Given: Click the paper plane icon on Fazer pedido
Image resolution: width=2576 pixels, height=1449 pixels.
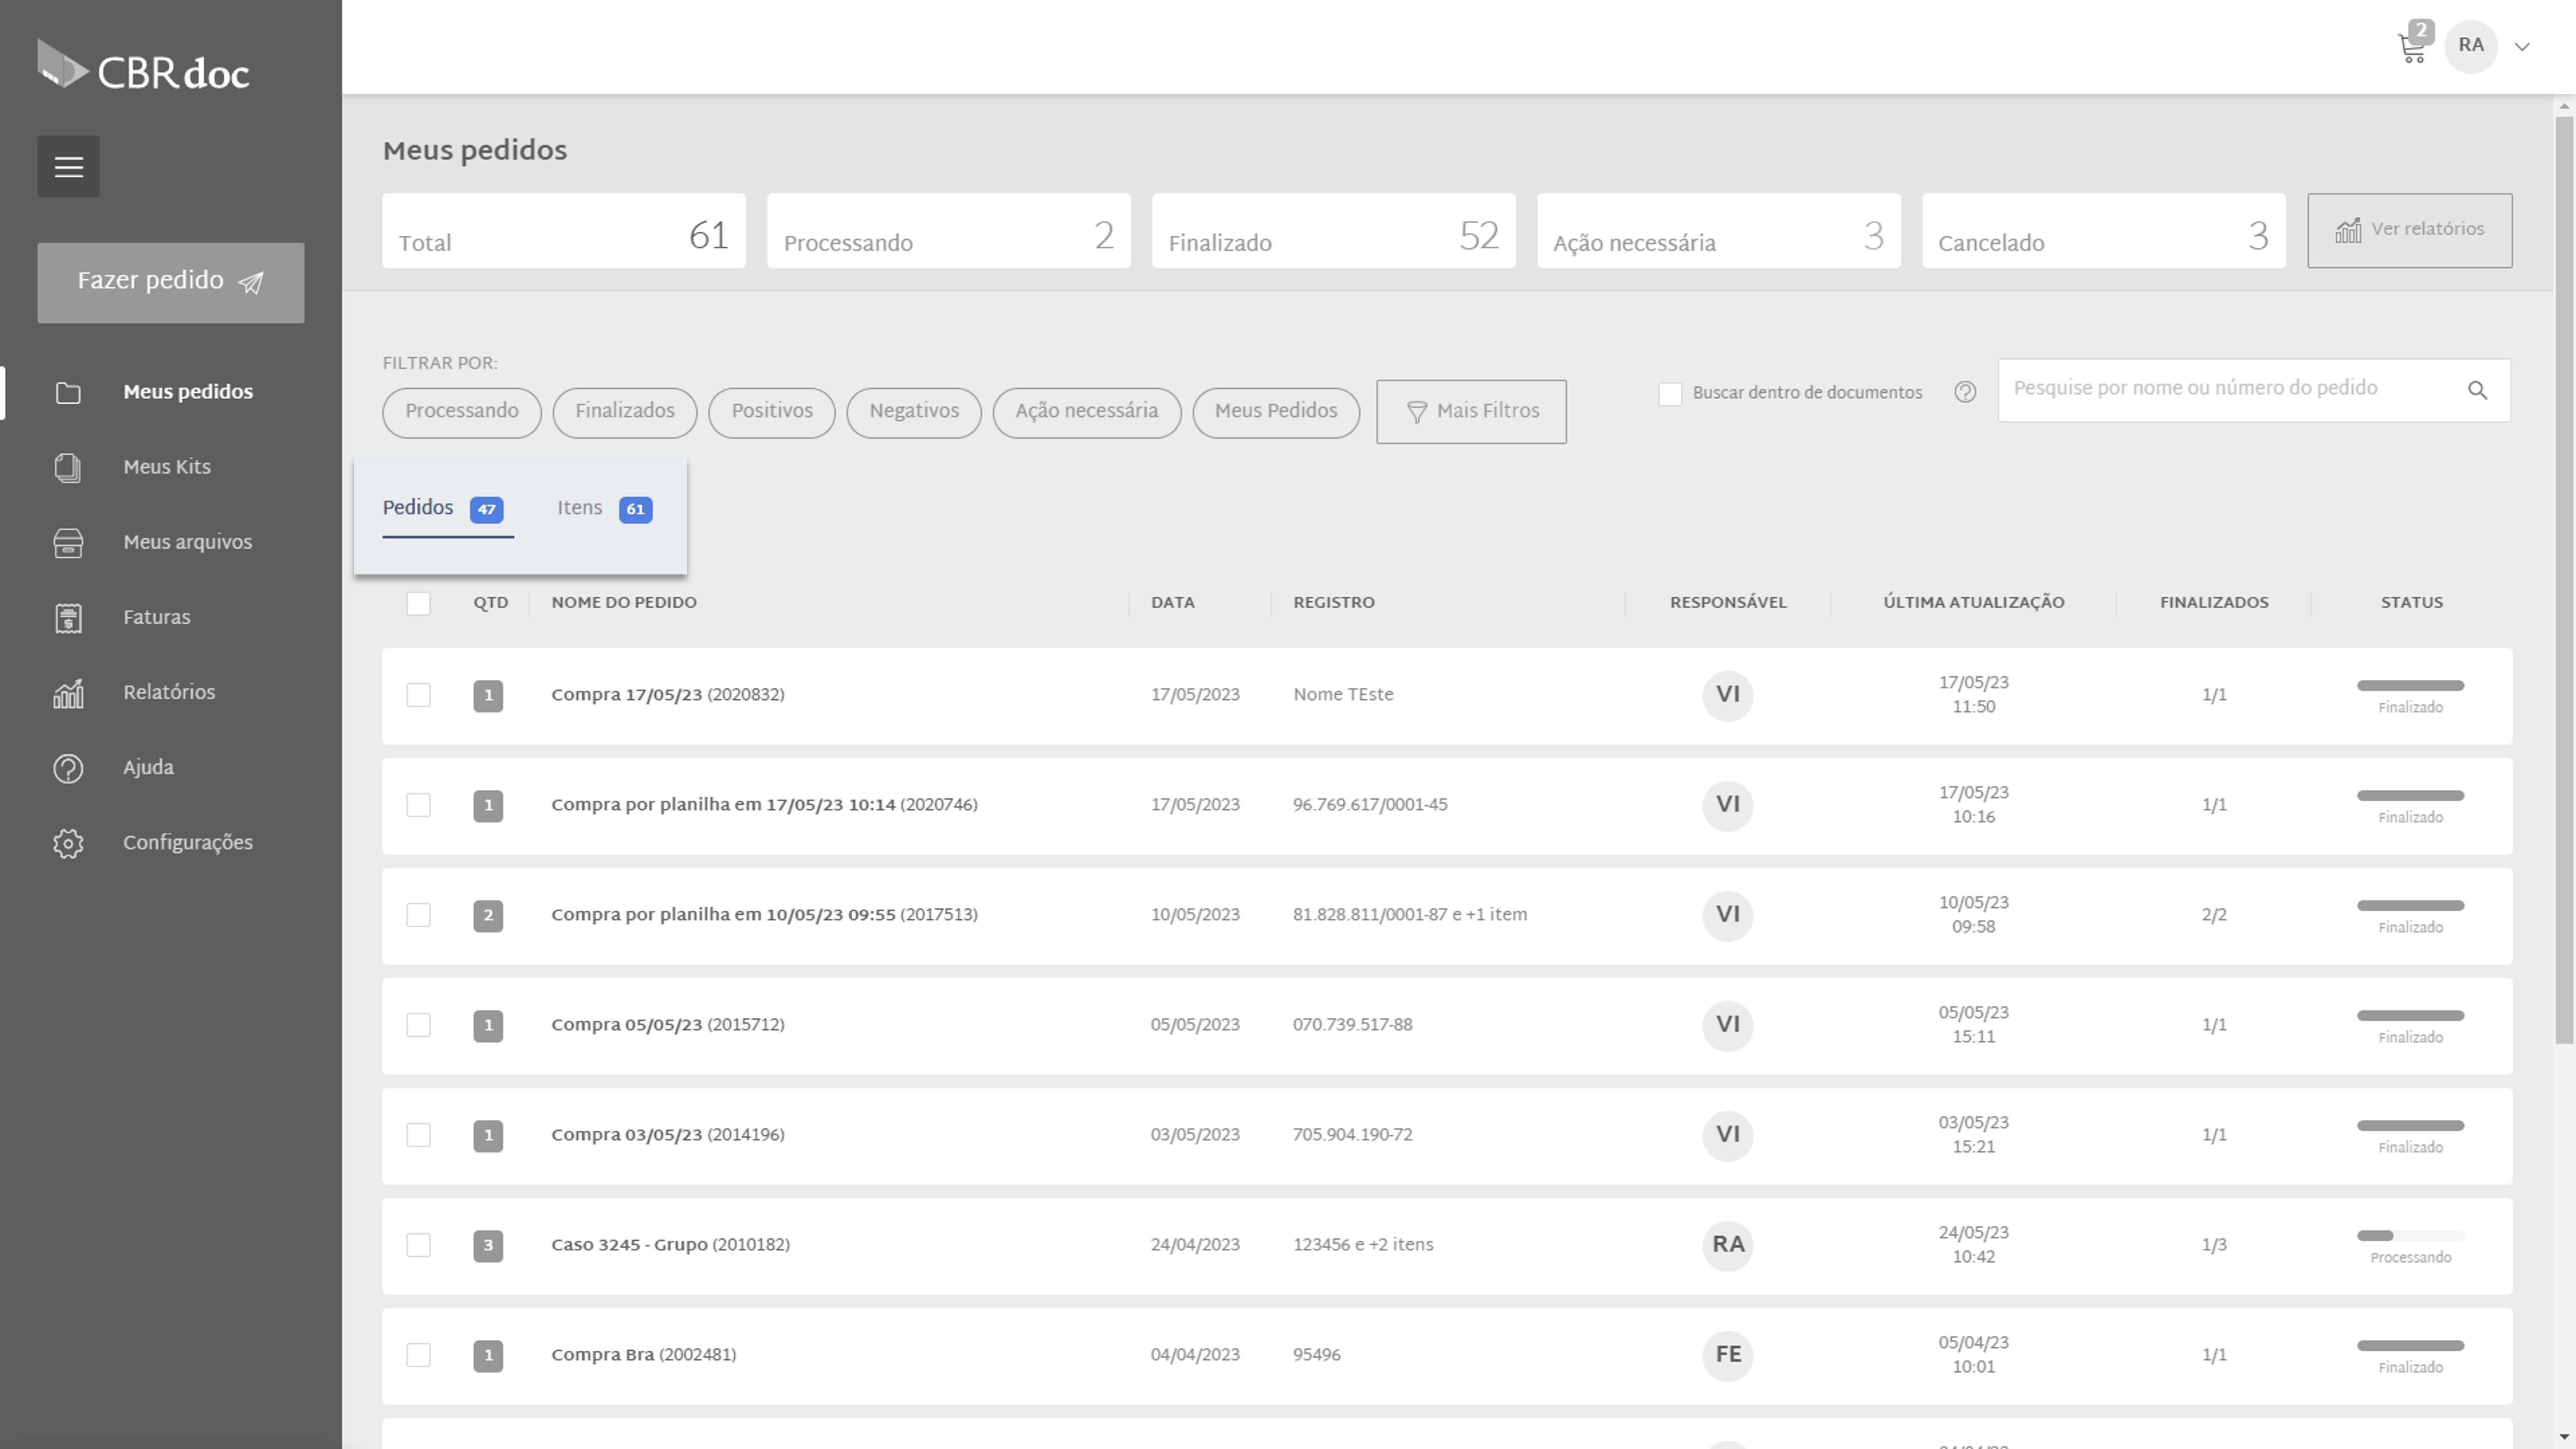Looking at the screenshot, I should coord(251,283).
